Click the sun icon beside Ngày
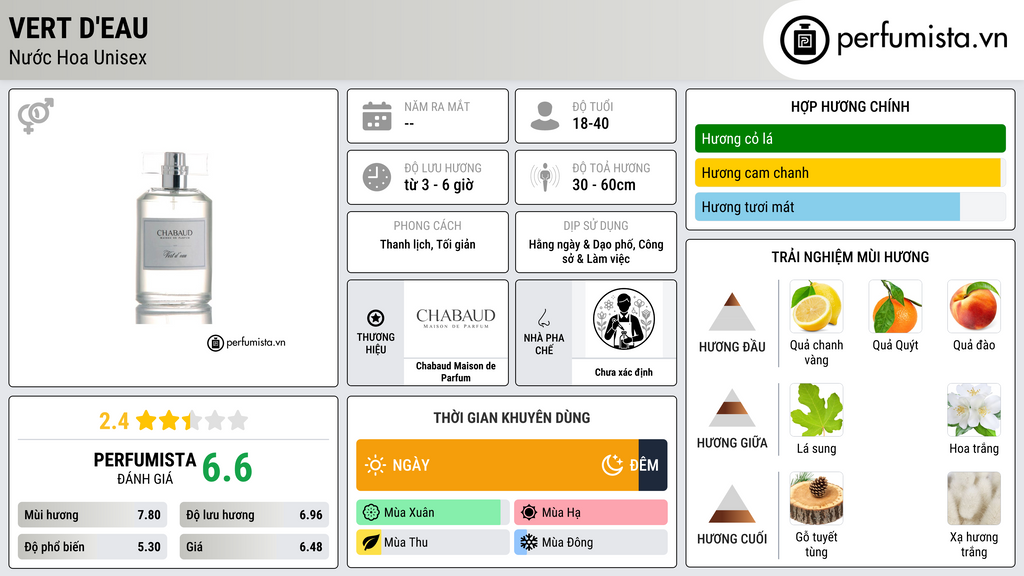1024x576 pixels. pos(375,465)
